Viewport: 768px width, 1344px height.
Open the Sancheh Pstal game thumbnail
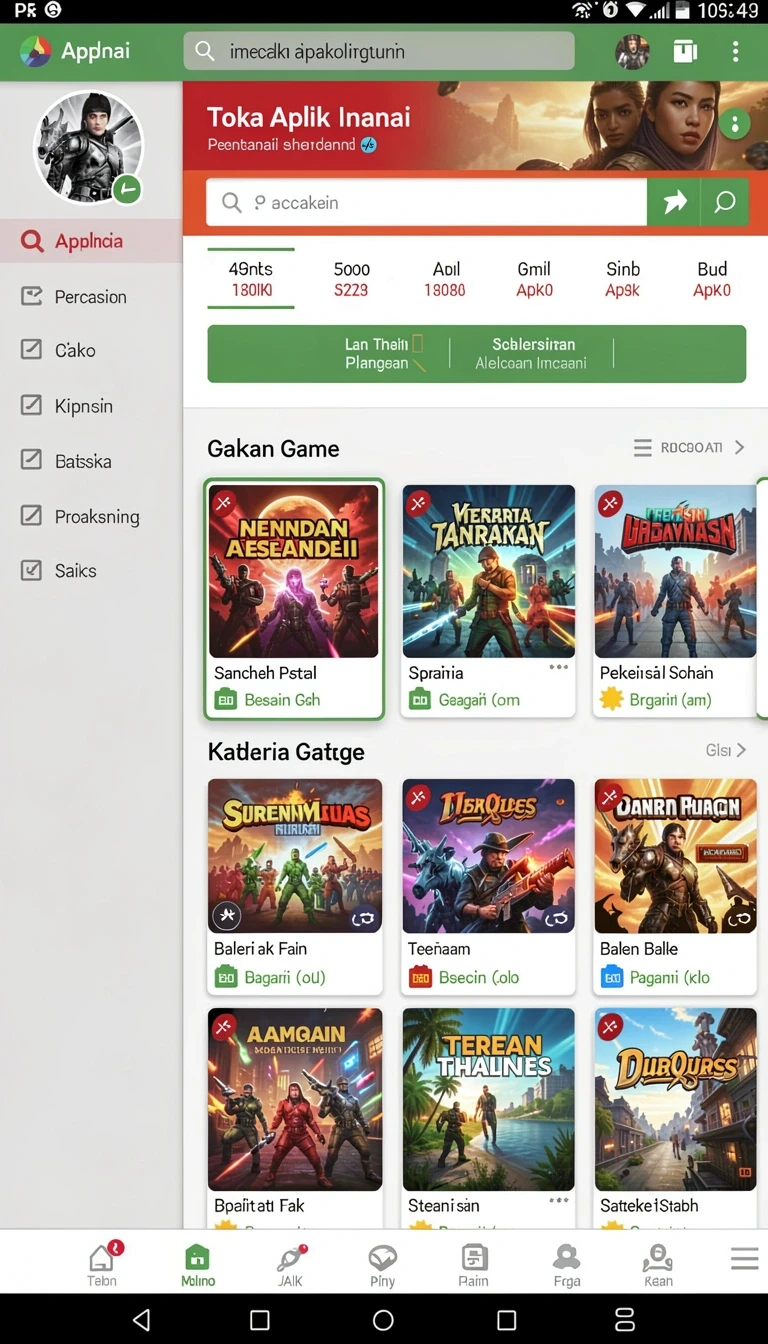tap(294, 571)
